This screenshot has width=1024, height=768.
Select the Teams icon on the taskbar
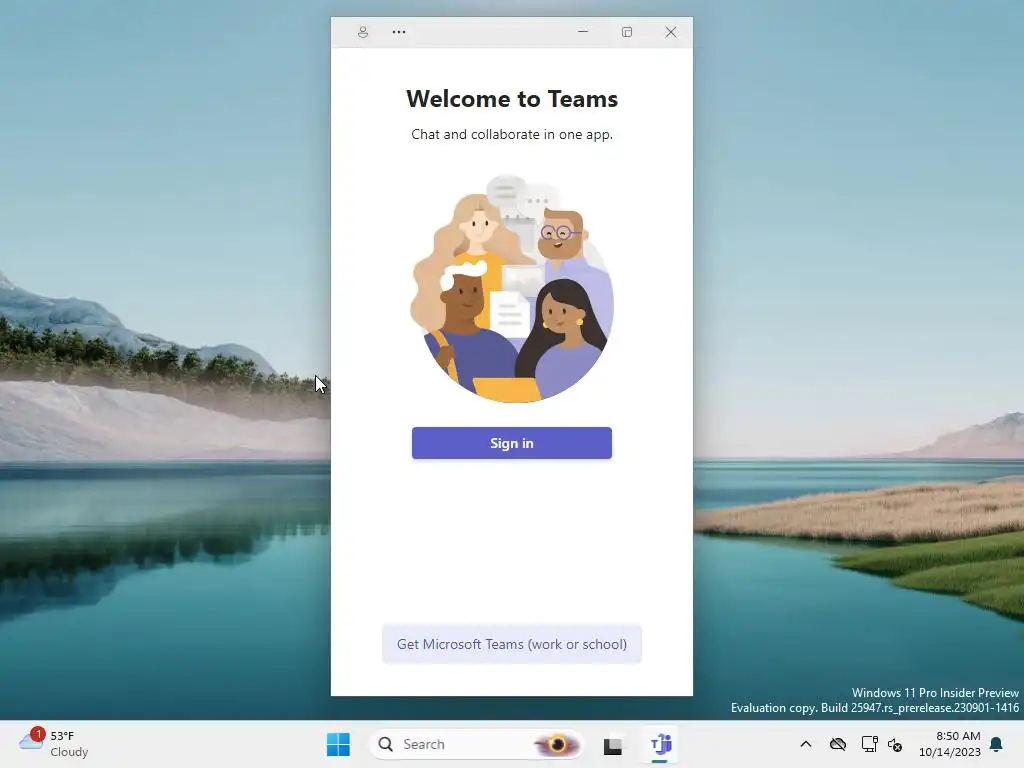[x=660, y=744]
